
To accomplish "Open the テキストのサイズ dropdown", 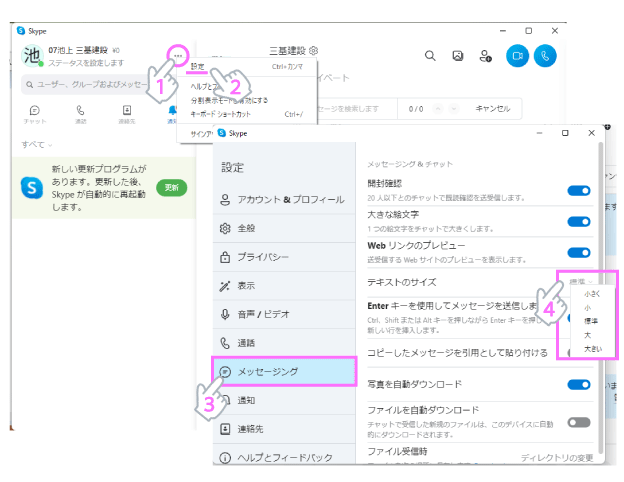I will tap(581, 281).
